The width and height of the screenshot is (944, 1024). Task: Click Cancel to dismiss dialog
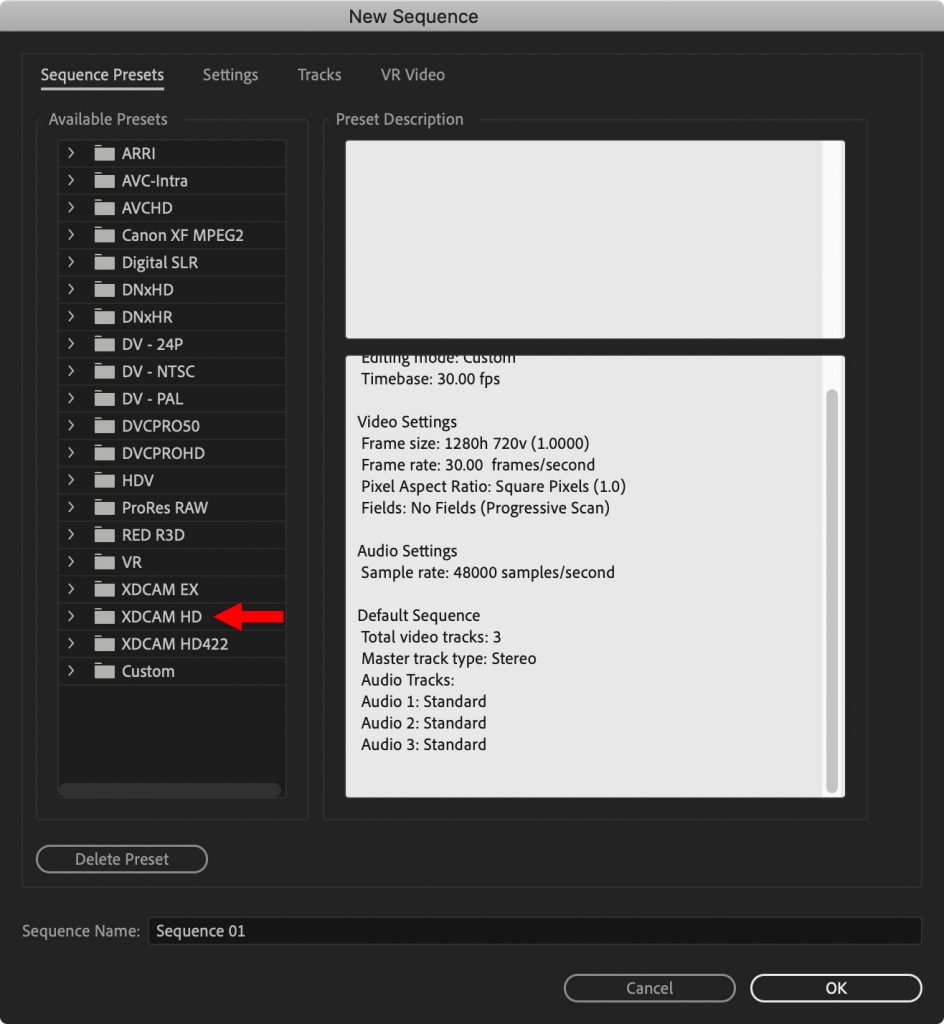tap(650, 988)
